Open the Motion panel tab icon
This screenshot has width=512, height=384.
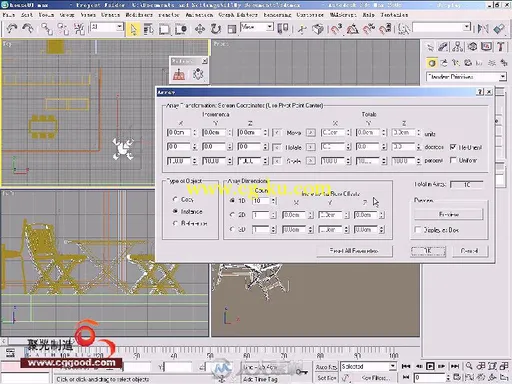point(472,47)
